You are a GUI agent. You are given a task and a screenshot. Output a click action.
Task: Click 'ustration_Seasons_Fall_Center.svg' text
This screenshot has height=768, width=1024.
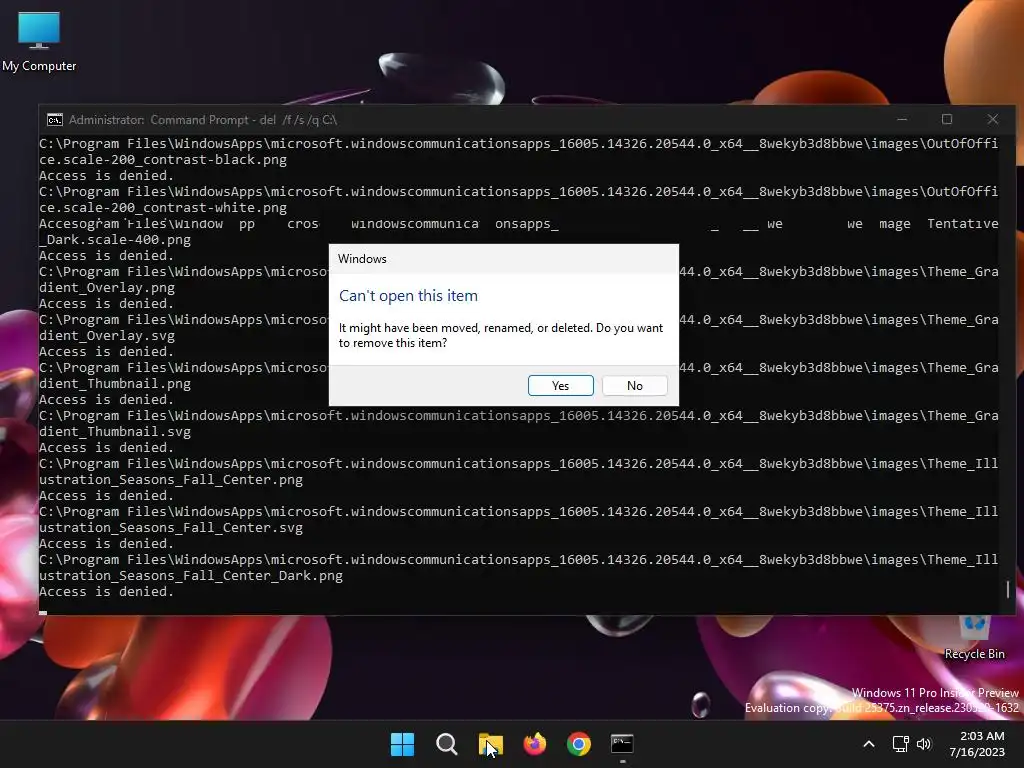coord(171,528)
